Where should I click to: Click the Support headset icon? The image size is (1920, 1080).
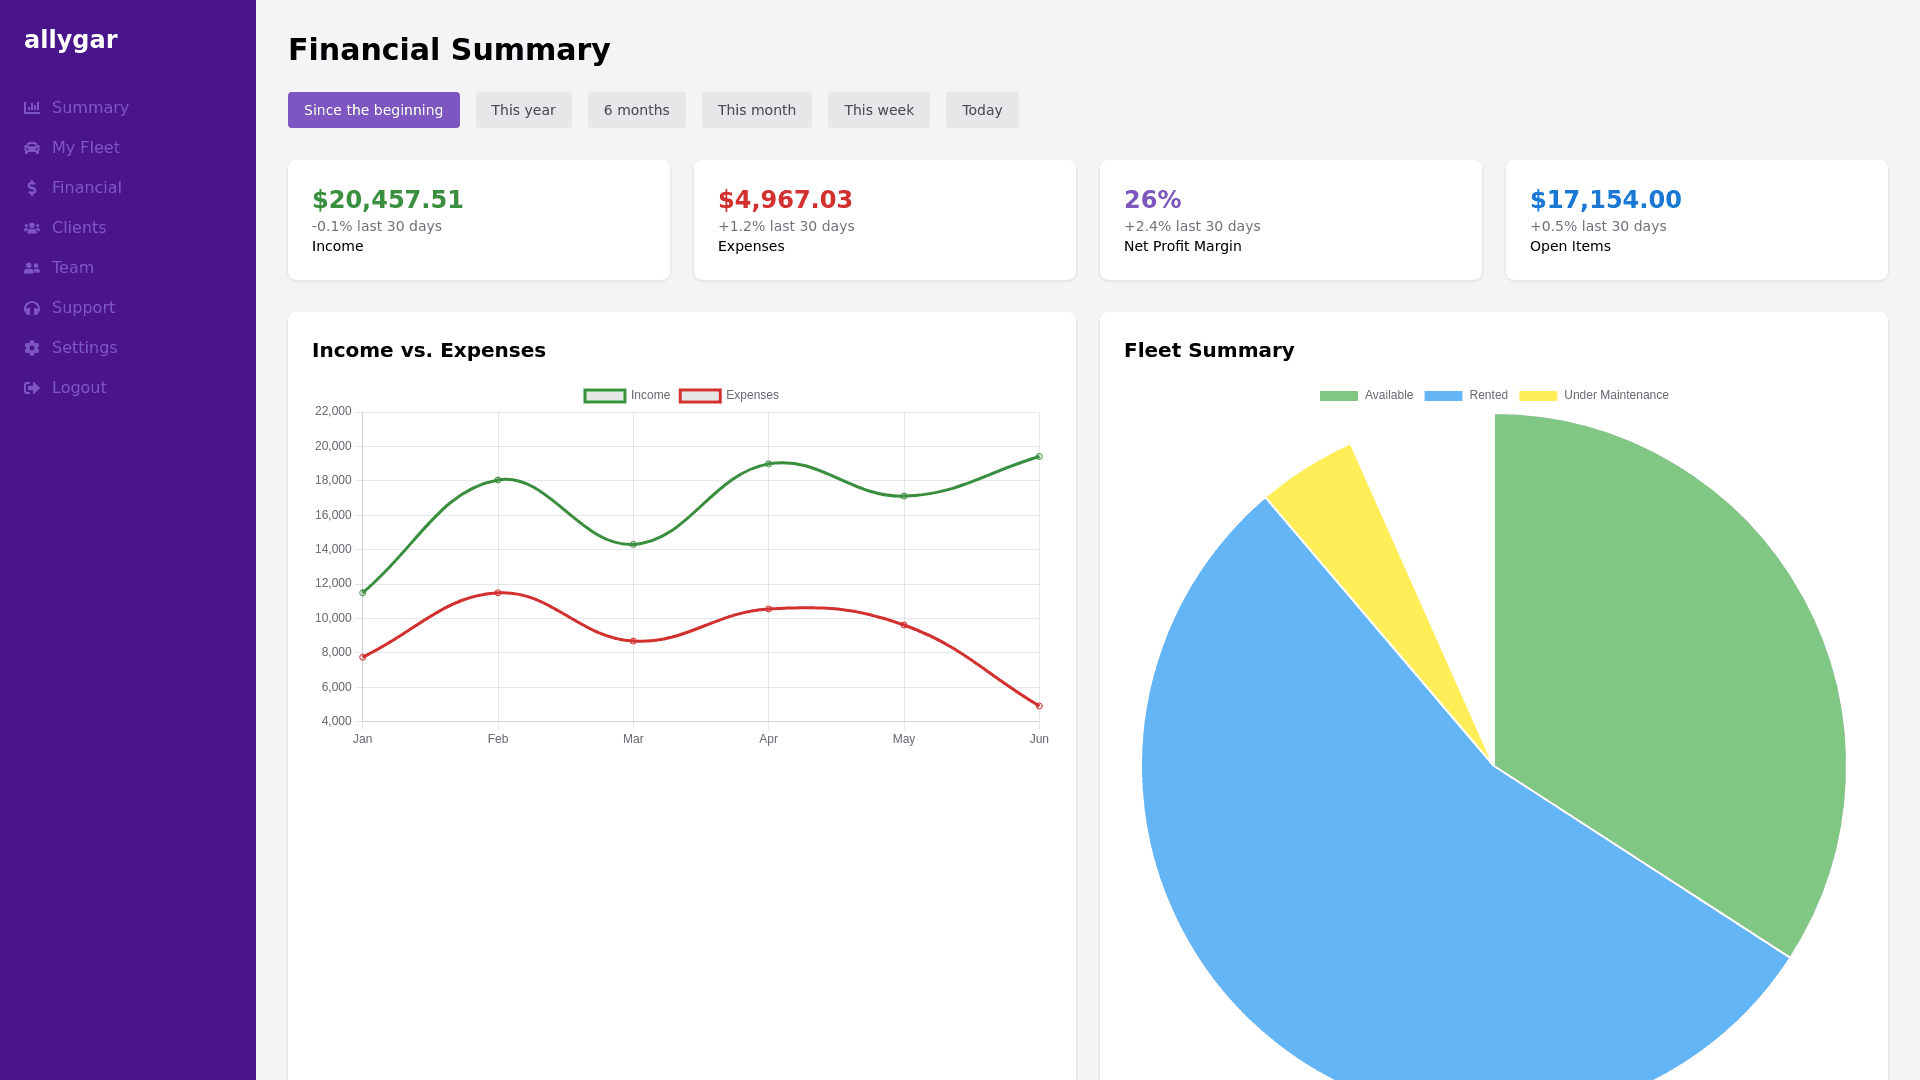32,308
